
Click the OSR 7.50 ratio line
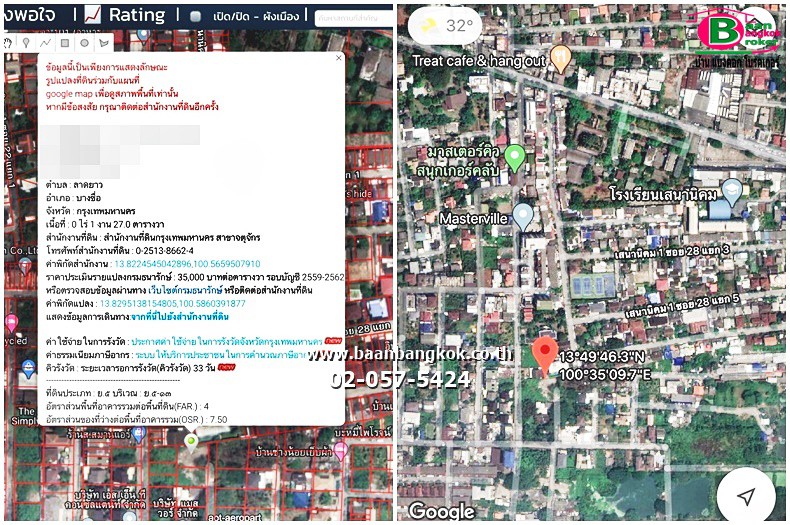click(137, 419)
